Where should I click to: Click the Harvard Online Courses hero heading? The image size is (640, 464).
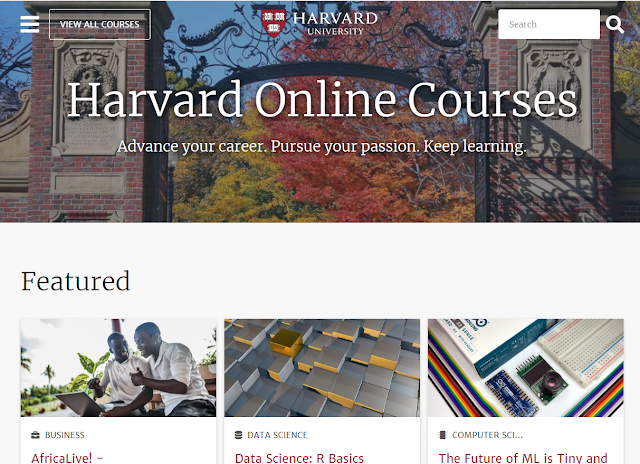pyautogui.click(x=322, y=100)
